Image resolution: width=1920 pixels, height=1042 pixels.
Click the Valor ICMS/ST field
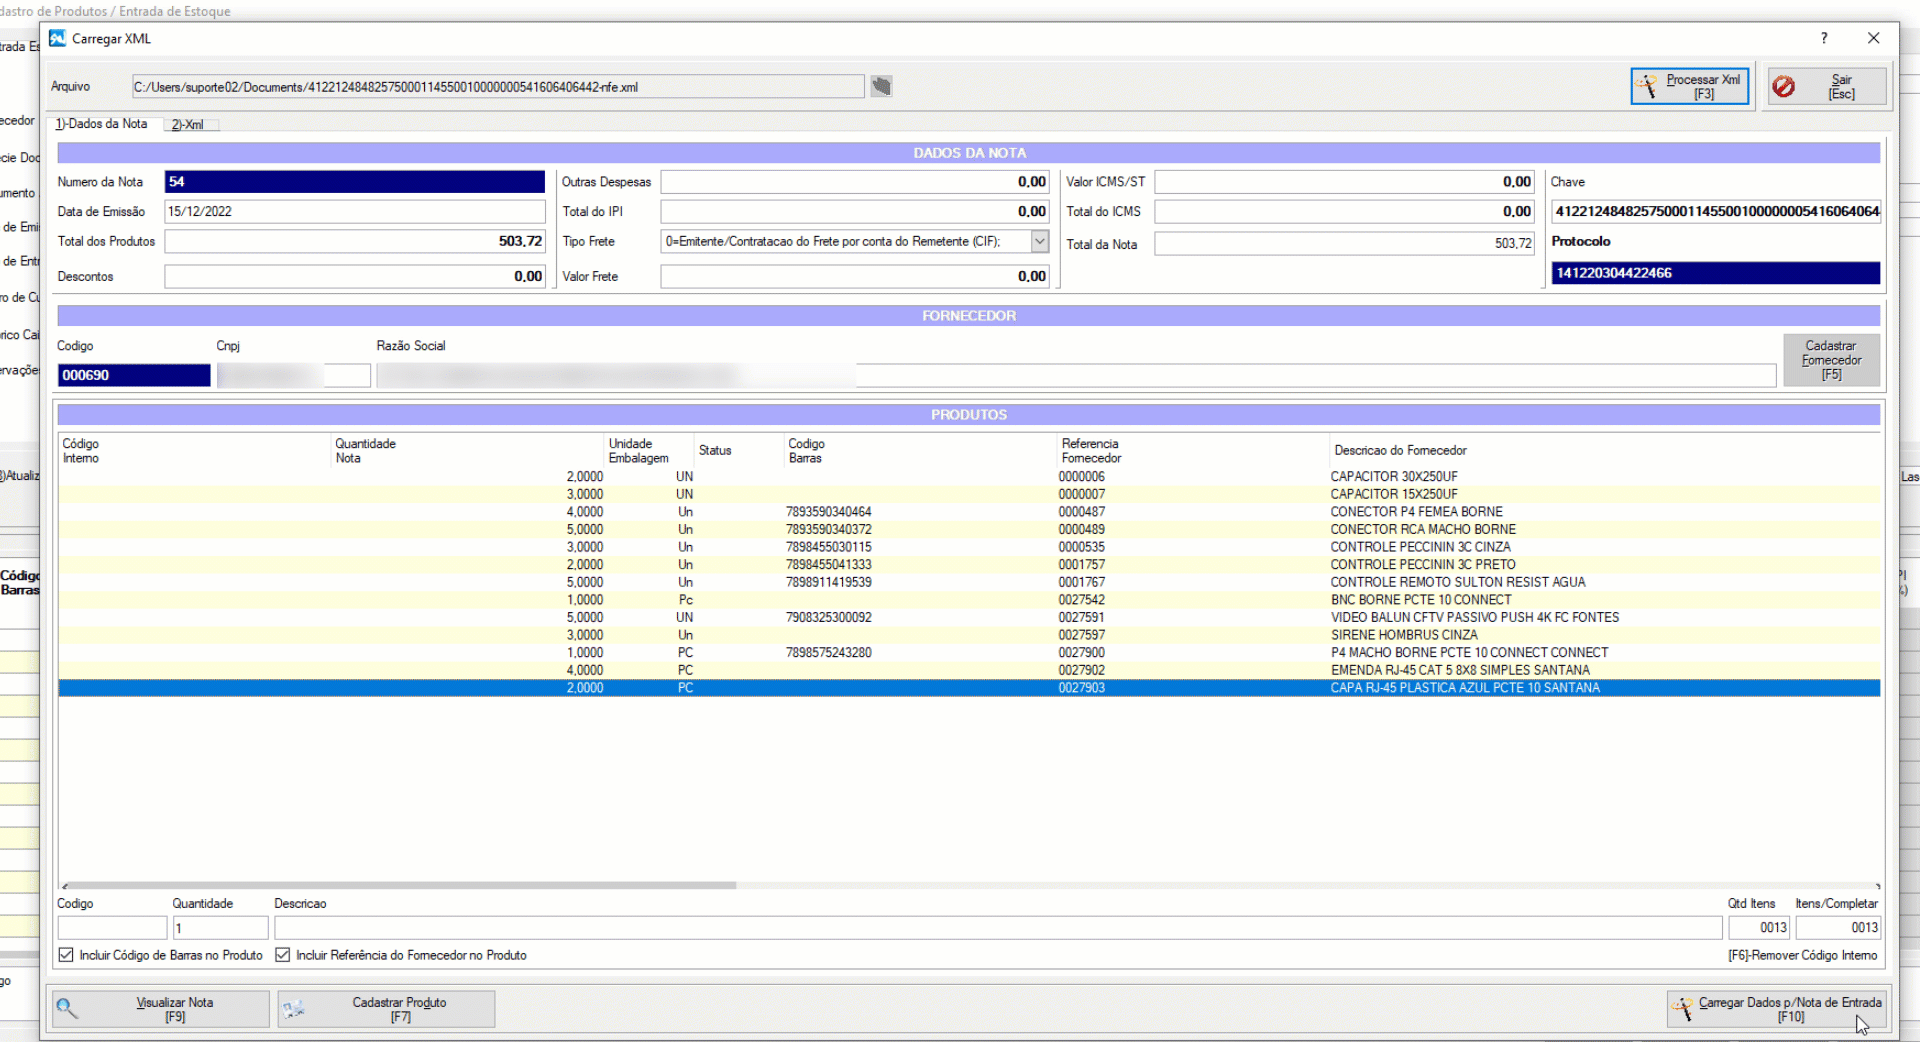coord(1344,182)
